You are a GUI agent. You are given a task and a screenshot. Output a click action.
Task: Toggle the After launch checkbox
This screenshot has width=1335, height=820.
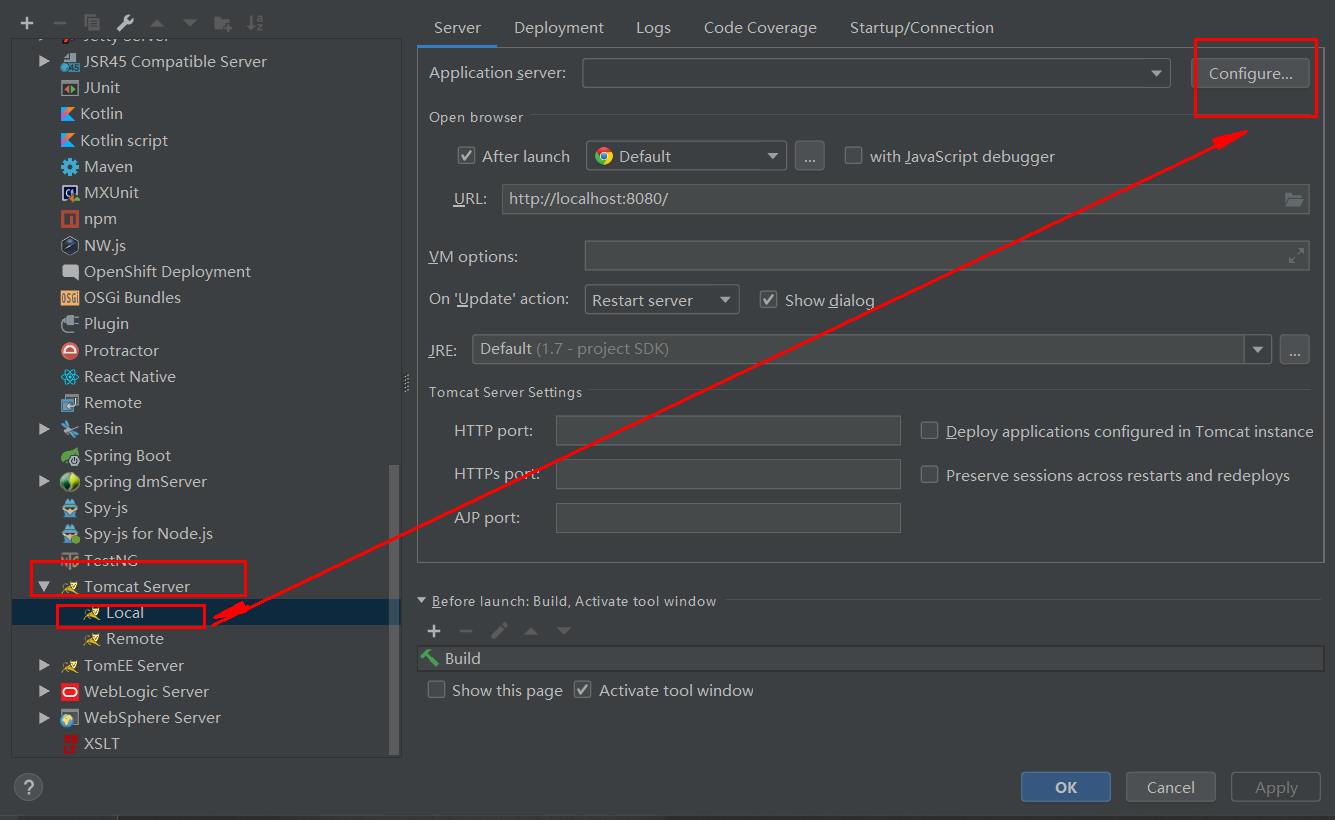466,156
